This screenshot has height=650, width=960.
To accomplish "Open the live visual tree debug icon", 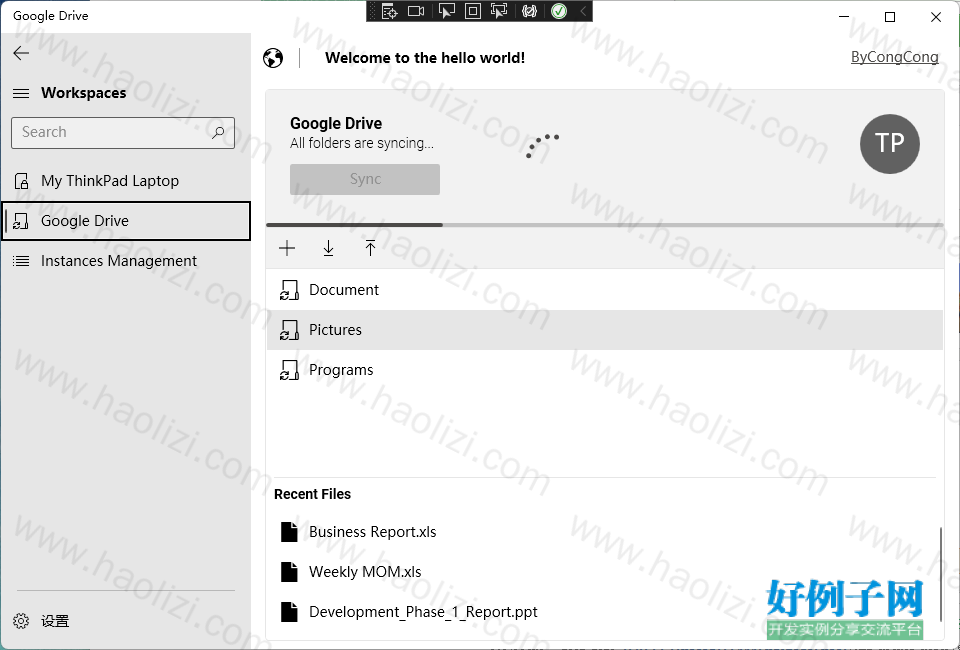I will click(x=389, y=11).
